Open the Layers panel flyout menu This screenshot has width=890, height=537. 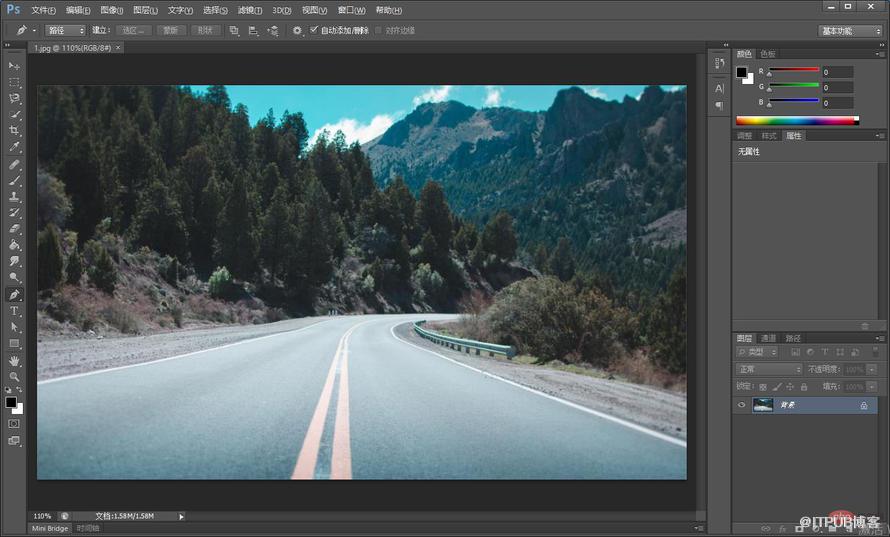pos(880,338)
